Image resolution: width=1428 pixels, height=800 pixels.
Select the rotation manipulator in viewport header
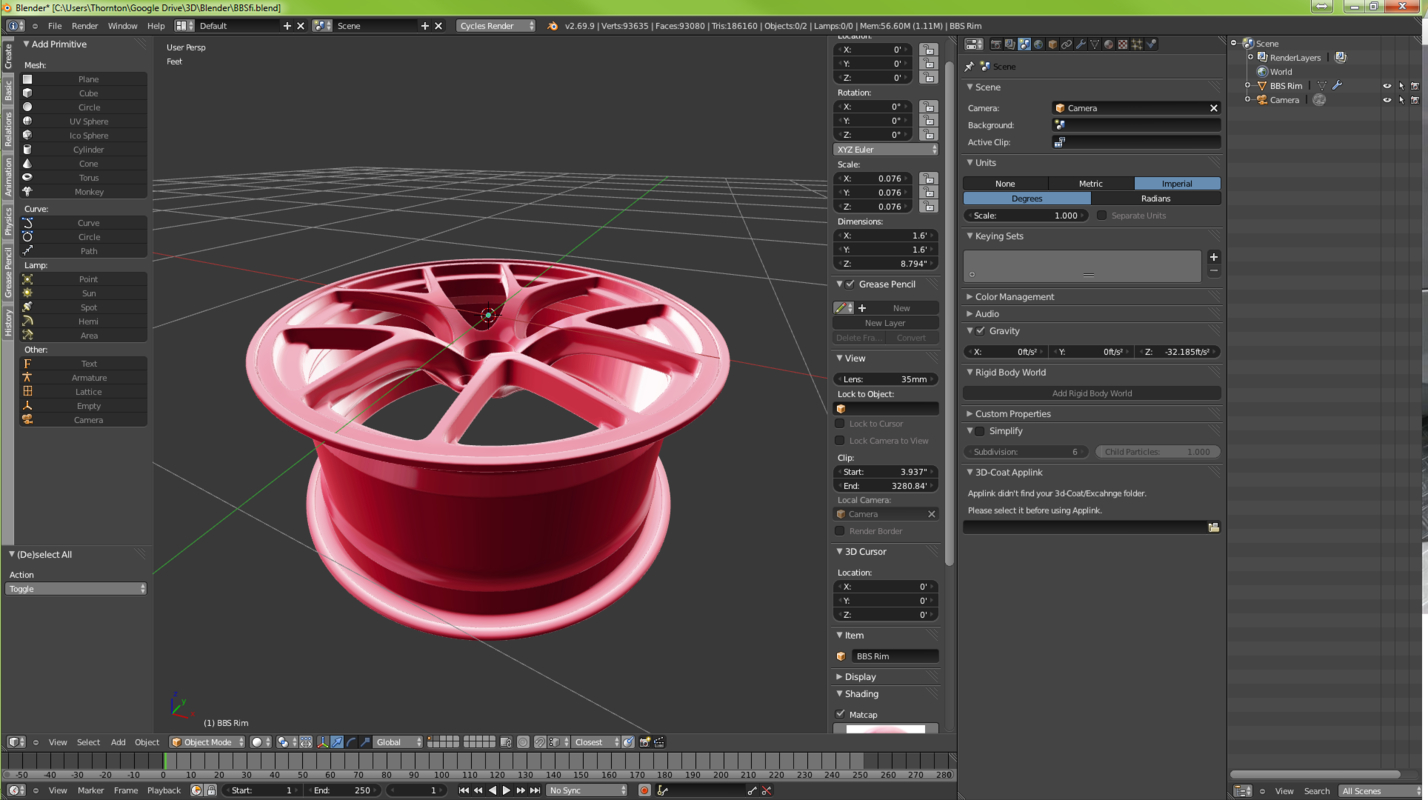click(x=351, y=742)
